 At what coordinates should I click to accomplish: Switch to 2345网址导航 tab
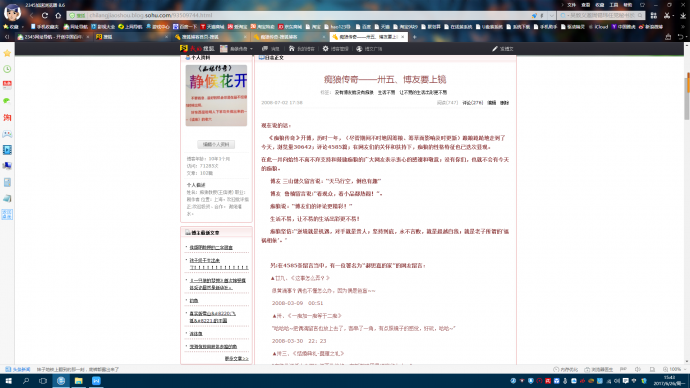click(52, 37)
